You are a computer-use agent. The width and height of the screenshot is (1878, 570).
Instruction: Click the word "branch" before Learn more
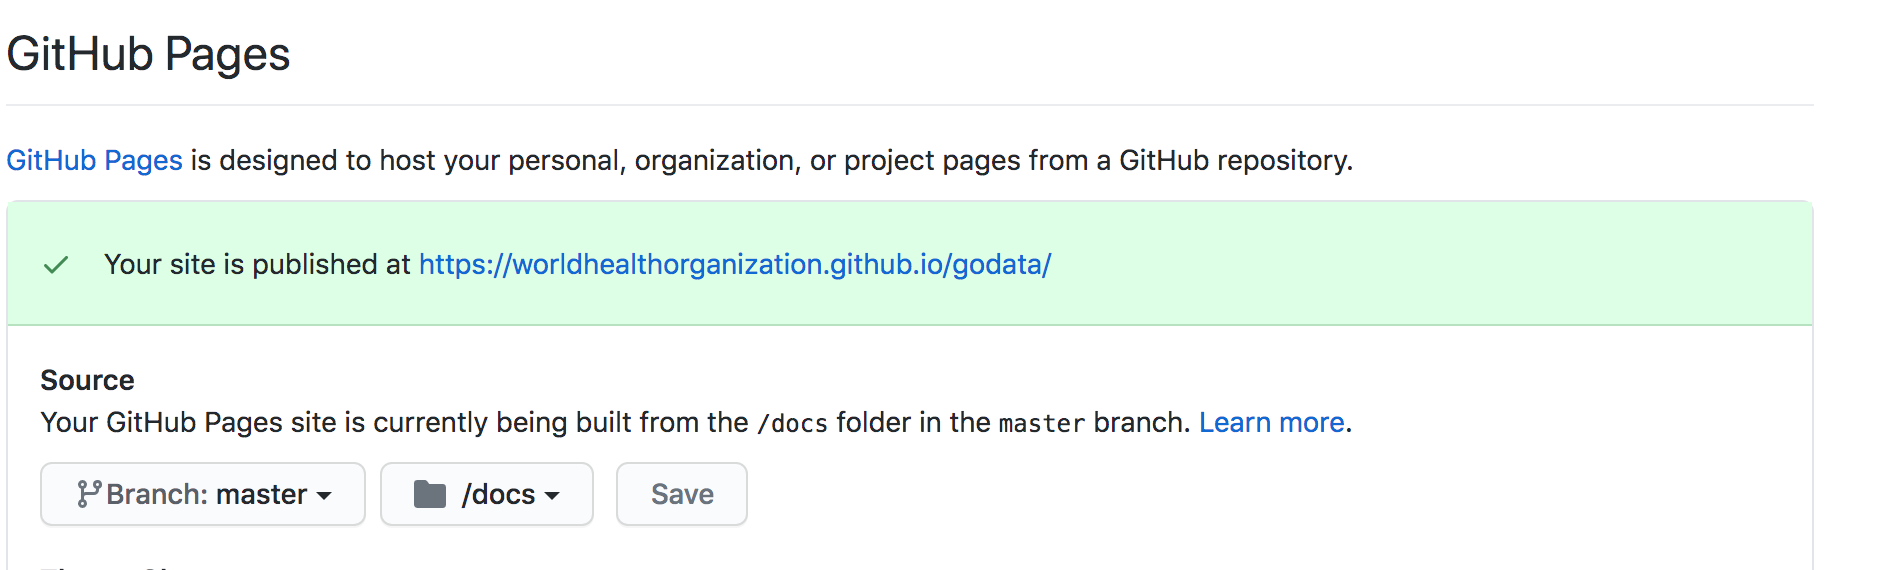1139,423
